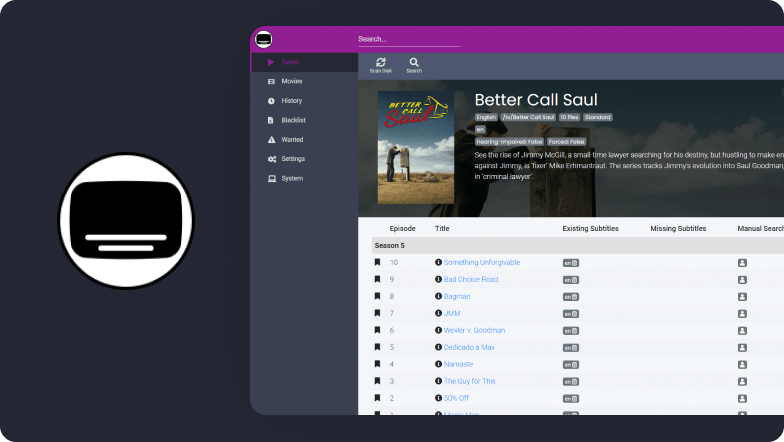
Task: Click info icon beside Dedicado a Max
Action: coord(438,347)
